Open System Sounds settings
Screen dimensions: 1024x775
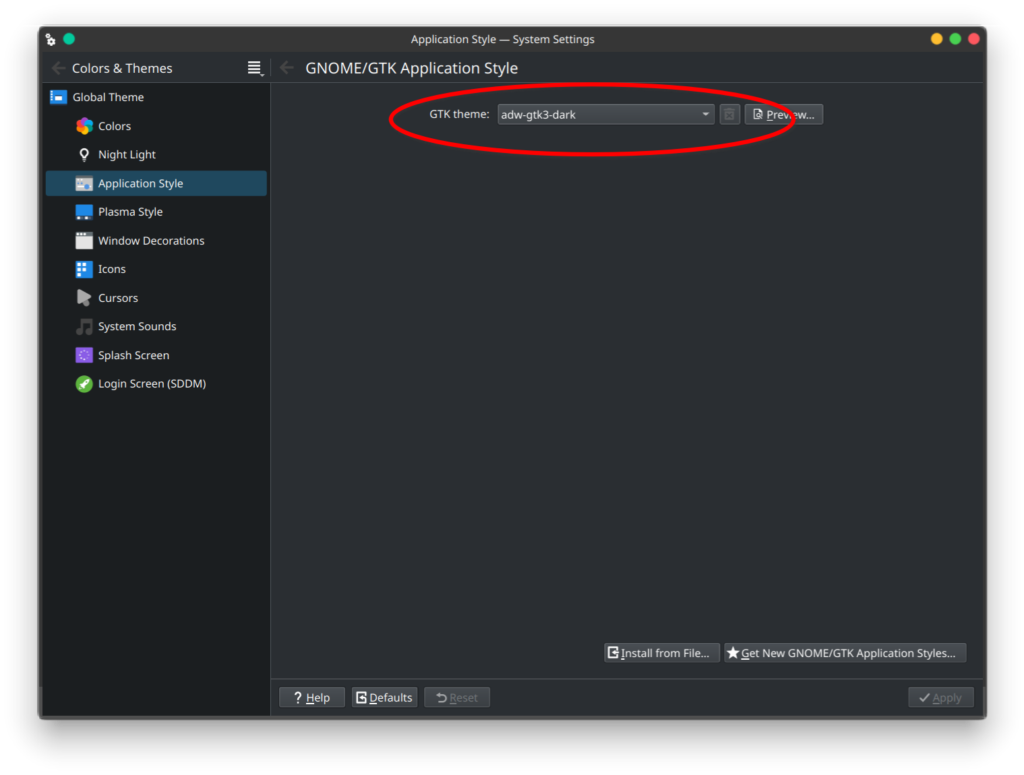coord(136,327)
